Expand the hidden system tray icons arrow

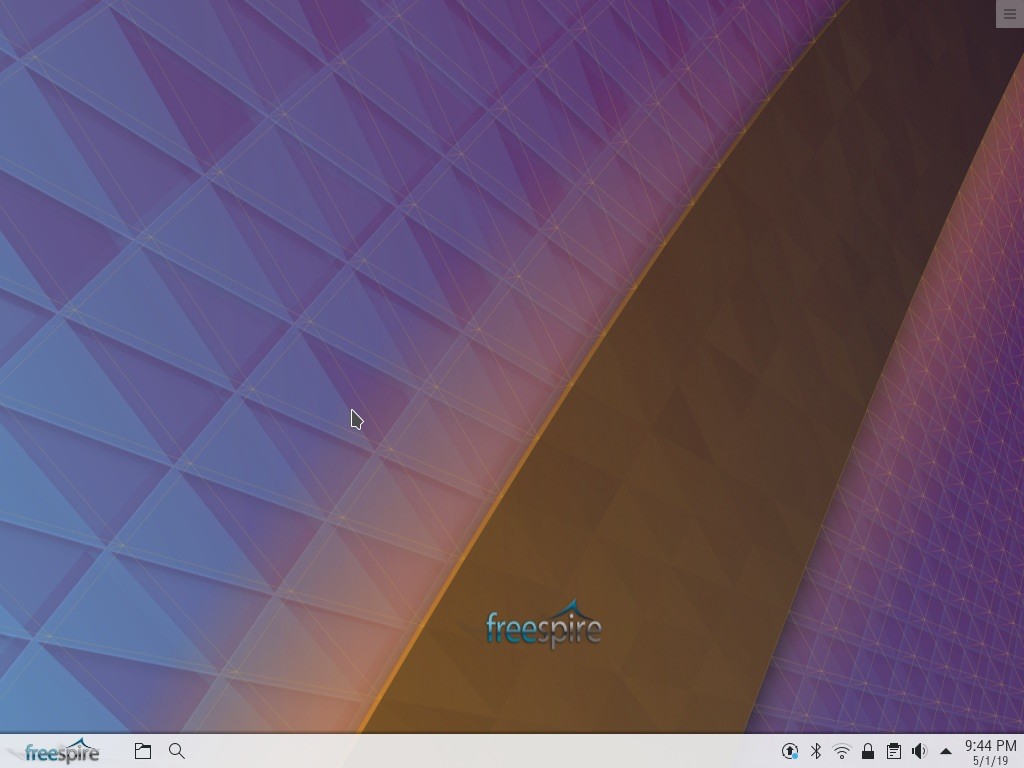click(945, 750)
